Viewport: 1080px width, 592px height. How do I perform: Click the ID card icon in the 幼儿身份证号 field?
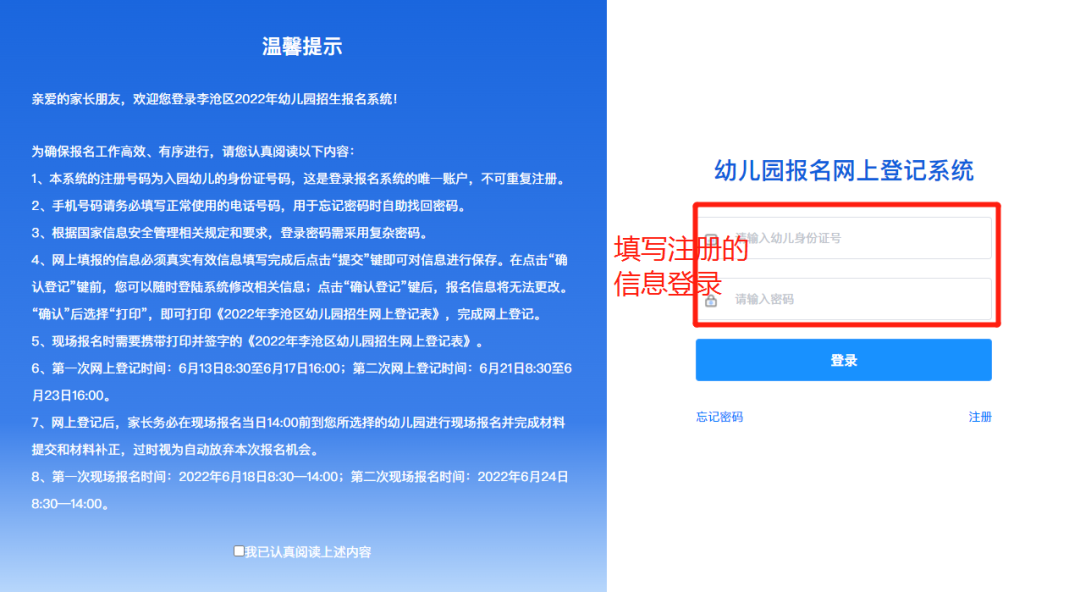pos(711,238)
